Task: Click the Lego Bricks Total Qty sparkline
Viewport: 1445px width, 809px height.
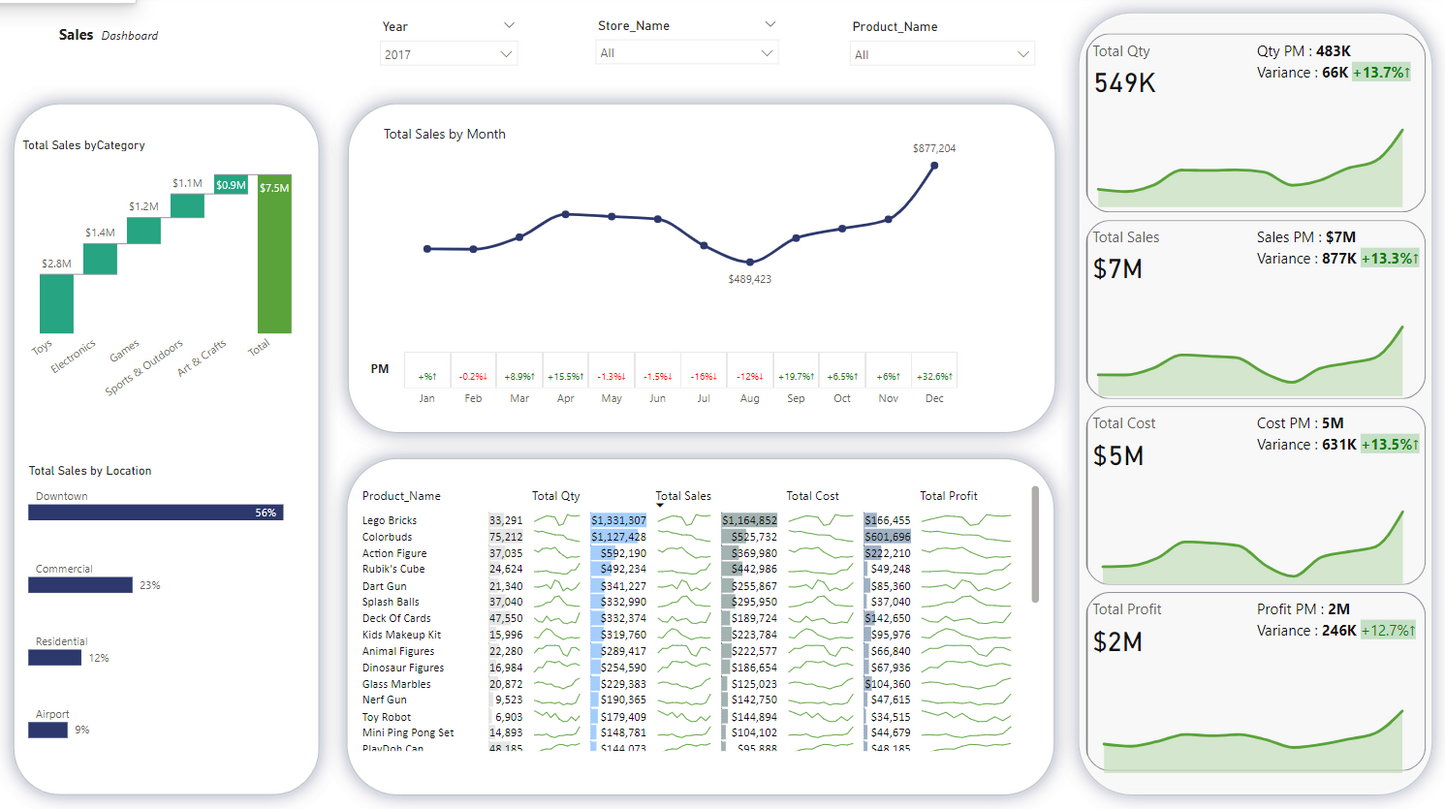Action: 557,520
